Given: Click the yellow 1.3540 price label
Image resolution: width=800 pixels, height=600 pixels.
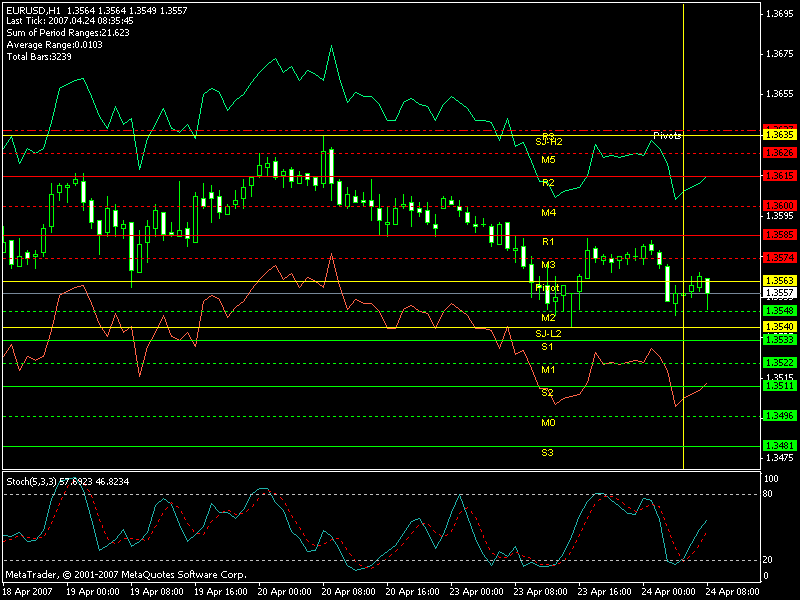Looking at the screenshot, I should pyautogui.click(x=779, y=327).
